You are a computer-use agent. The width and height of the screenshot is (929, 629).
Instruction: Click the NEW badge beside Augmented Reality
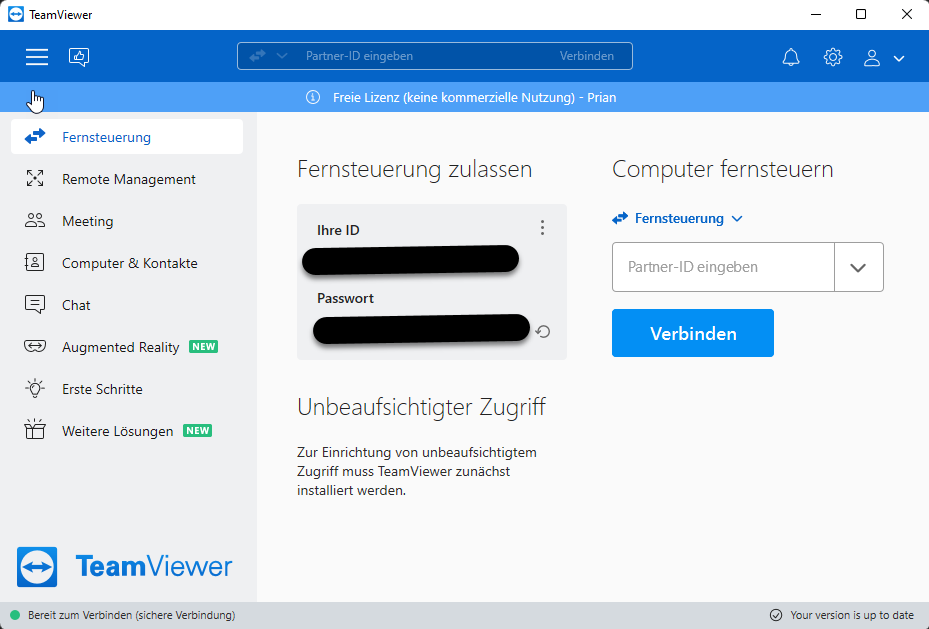tap(204, 346)
